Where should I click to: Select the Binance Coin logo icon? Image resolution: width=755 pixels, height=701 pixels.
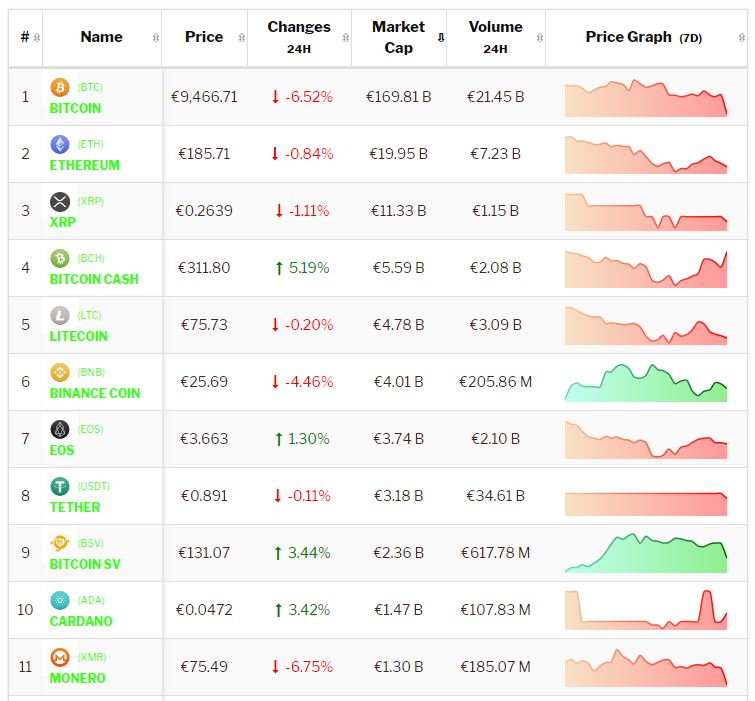pos(60,373)
